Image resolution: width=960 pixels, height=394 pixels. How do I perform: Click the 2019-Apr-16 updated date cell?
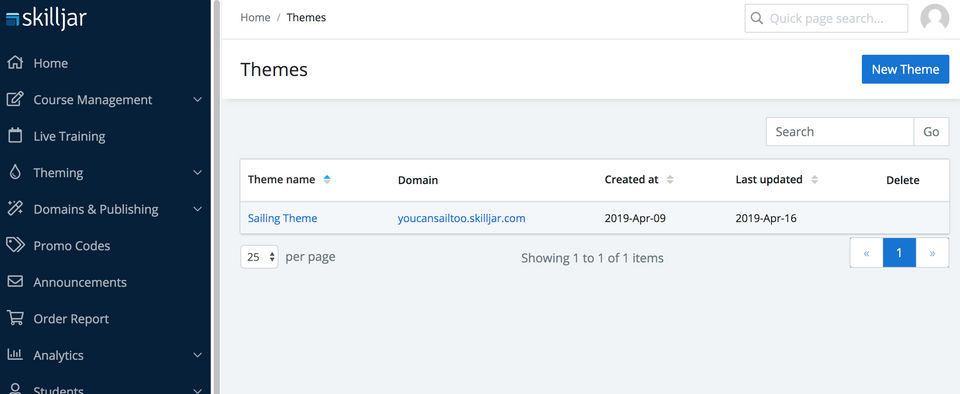766,218
